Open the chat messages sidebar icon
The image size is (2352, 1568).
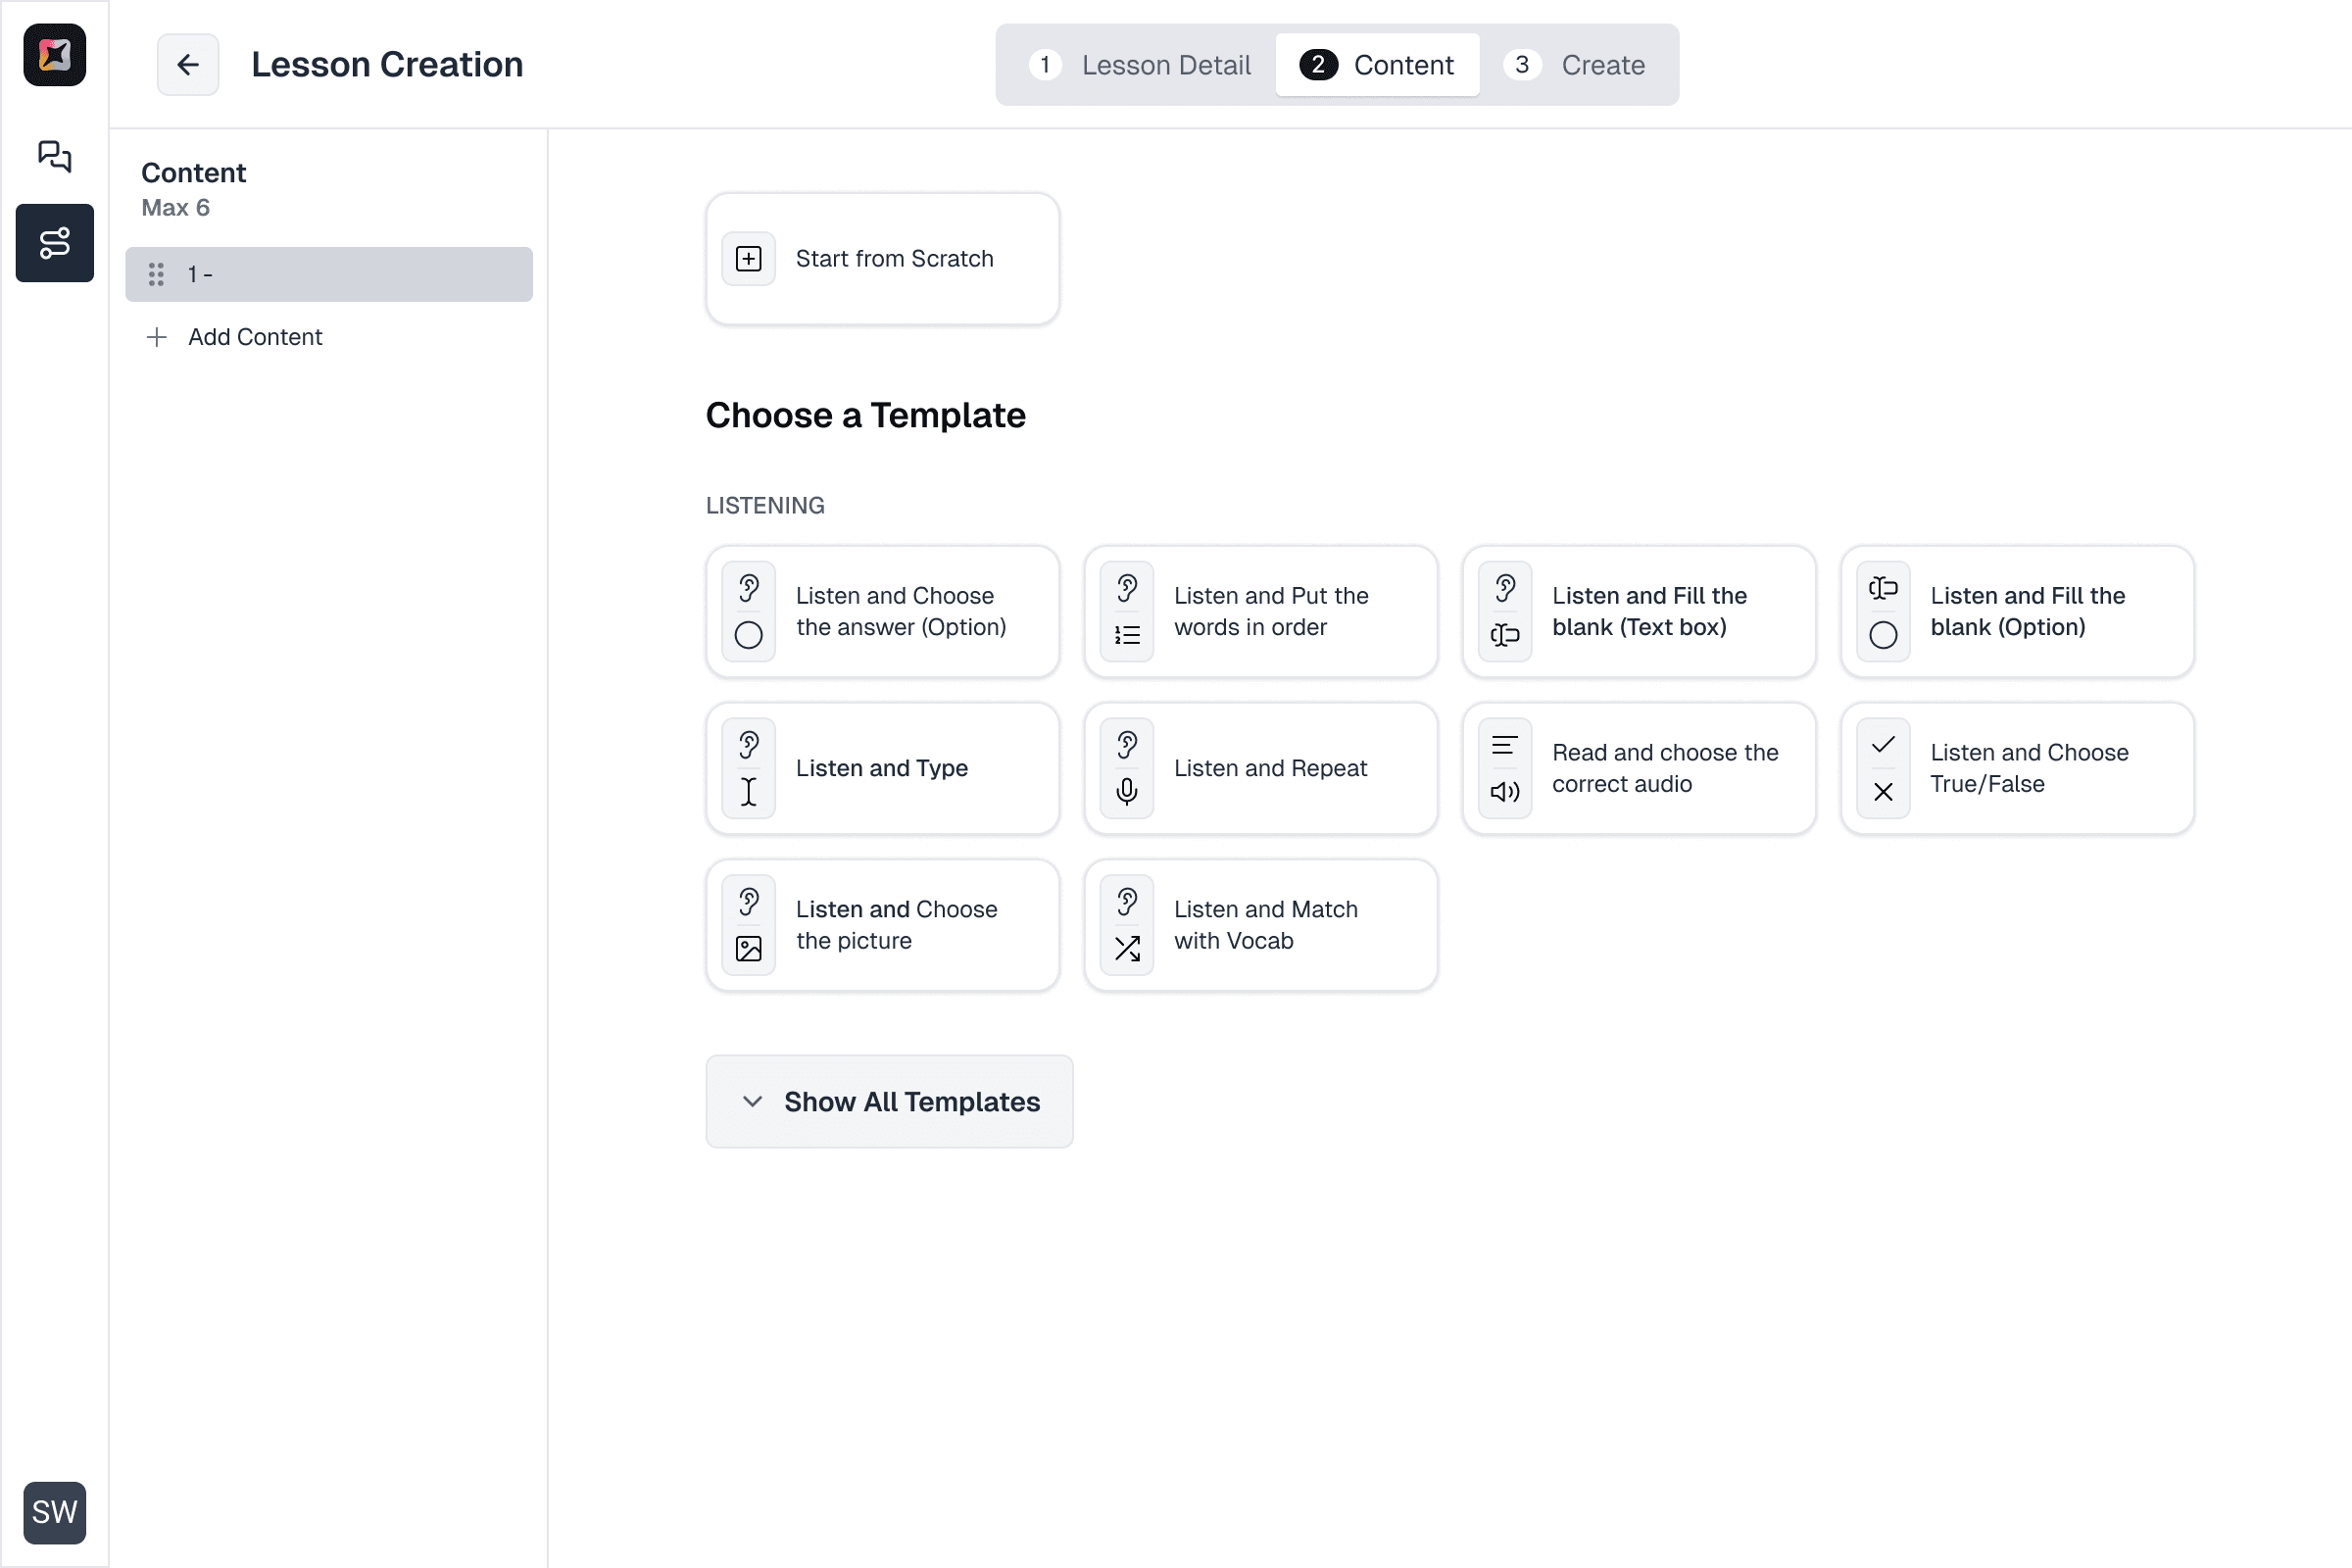54,156
